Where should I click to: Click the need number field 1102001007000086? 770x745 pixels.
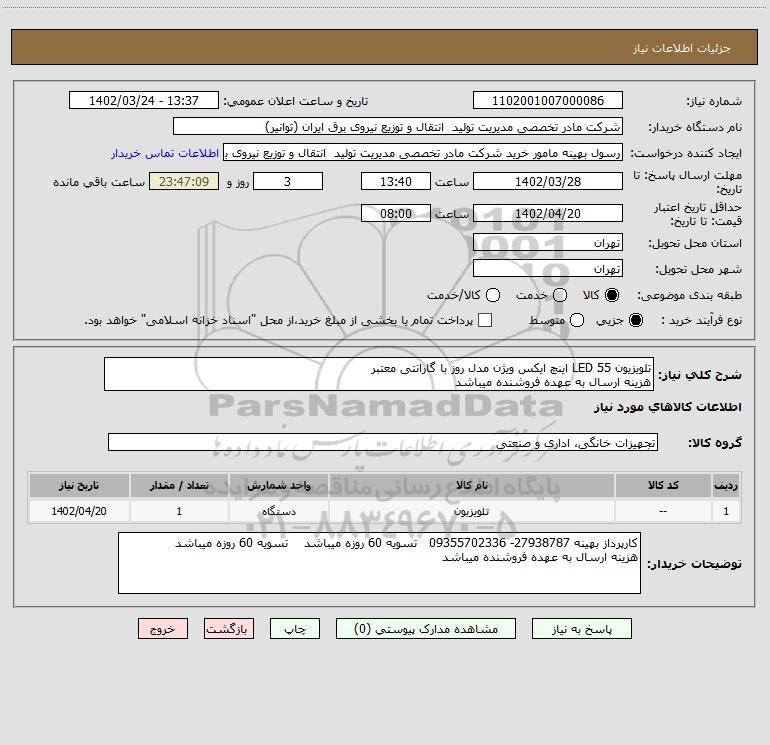click(548, 100)
